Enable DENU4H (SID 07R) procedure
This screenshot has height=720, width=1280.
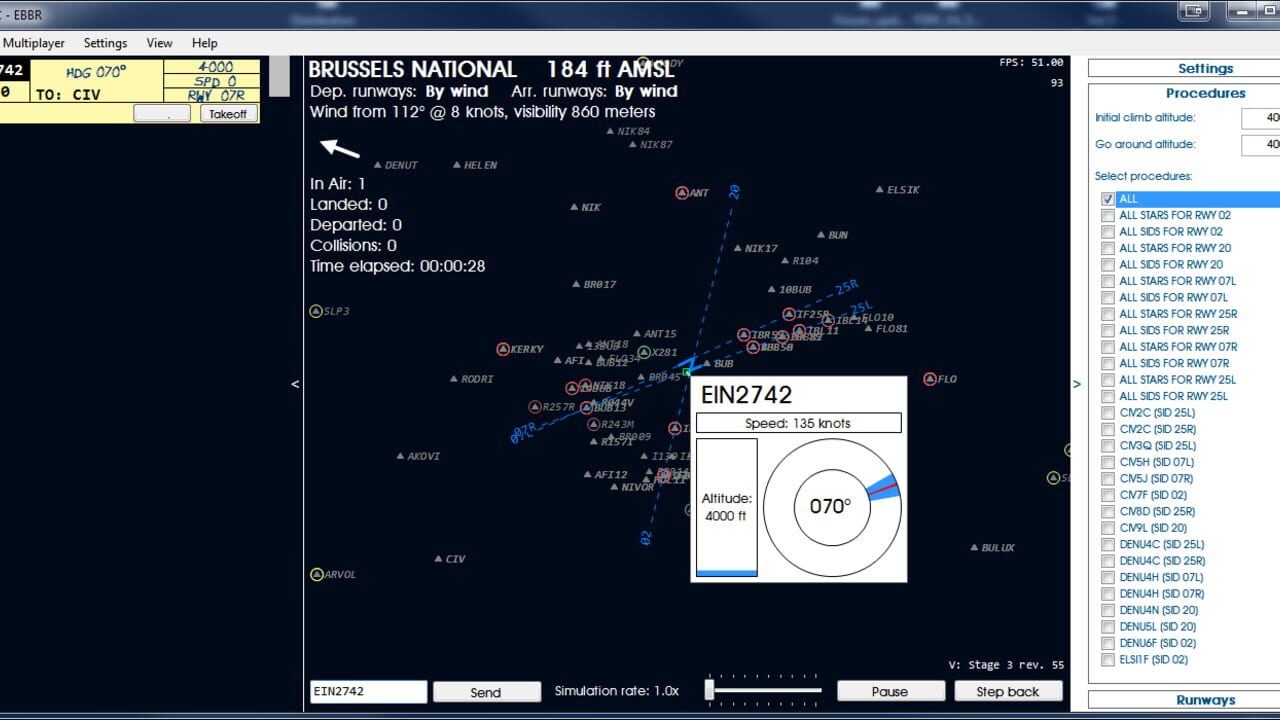1108,594
